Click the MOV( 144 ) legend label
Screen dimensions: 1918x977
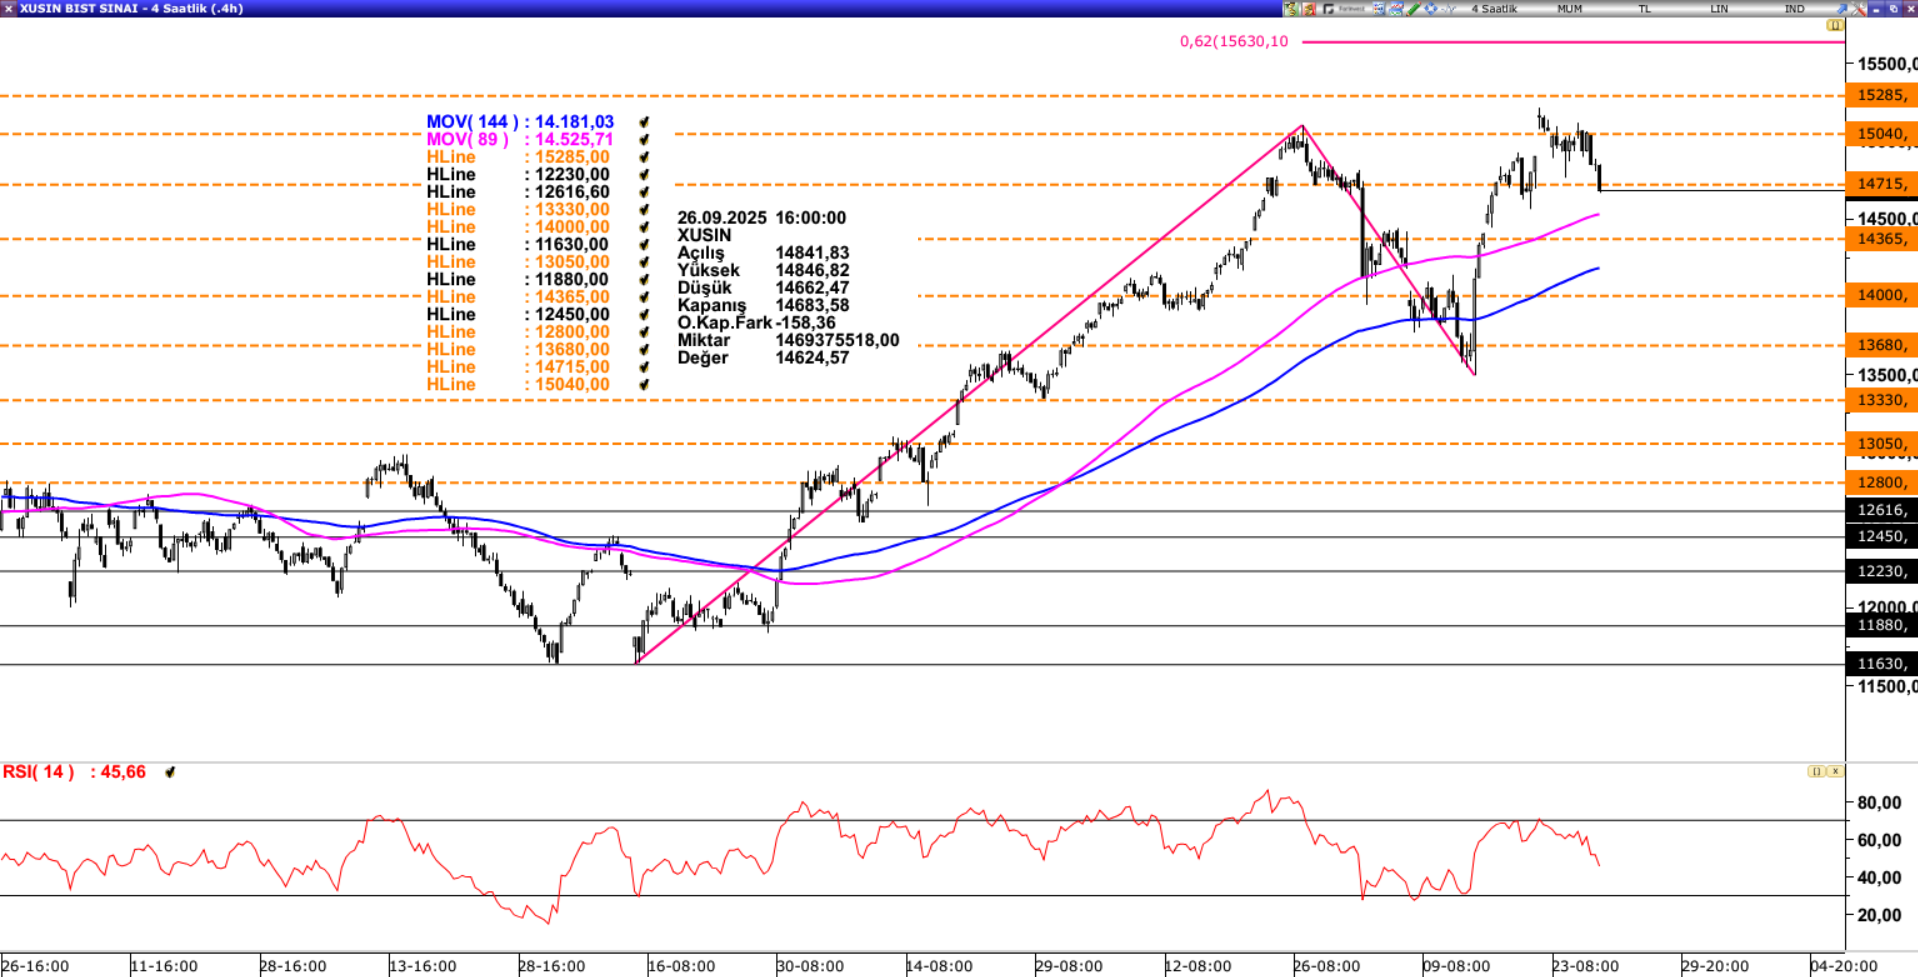click(472, 122)
